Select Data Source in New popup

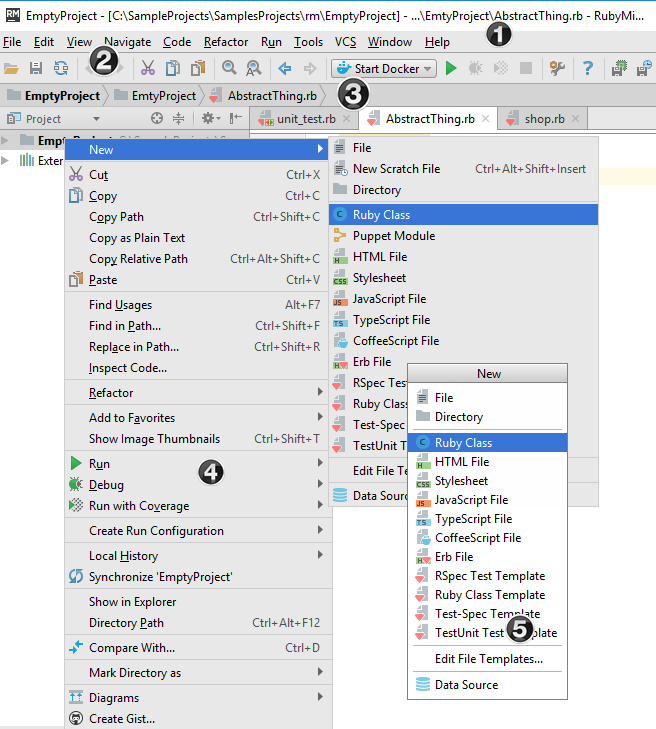(487, 685)
